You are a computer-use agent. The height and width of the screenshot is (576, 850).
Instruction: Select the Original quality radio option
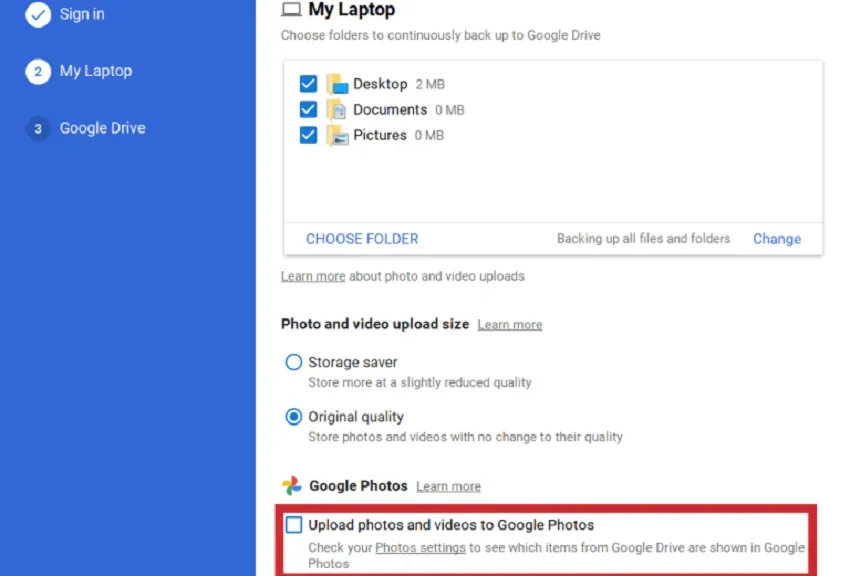tap(294, 417)
